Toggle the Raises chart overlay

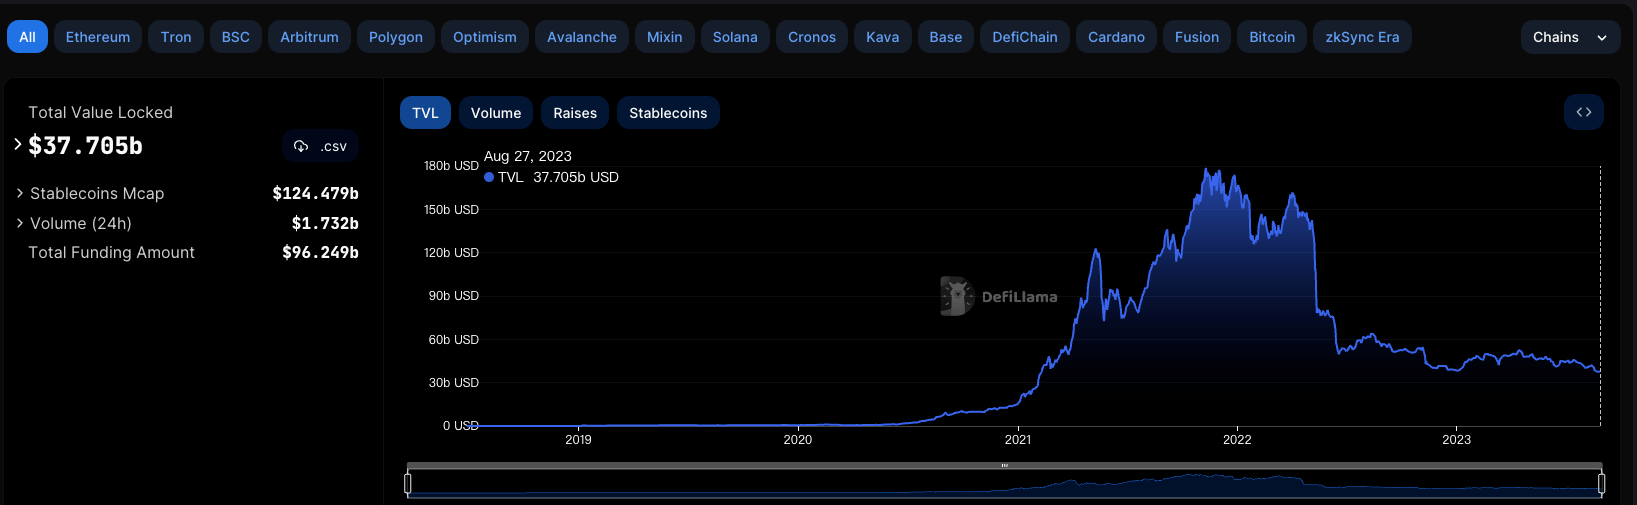tap(575, 113)
